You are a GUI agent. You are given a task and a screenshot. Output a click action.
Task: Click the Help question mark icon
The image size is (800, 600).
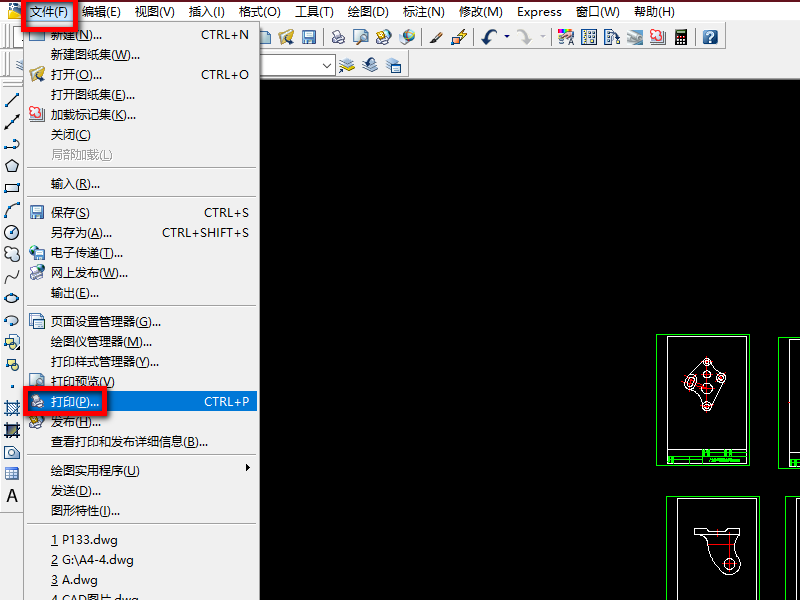[x=710, y=37]
